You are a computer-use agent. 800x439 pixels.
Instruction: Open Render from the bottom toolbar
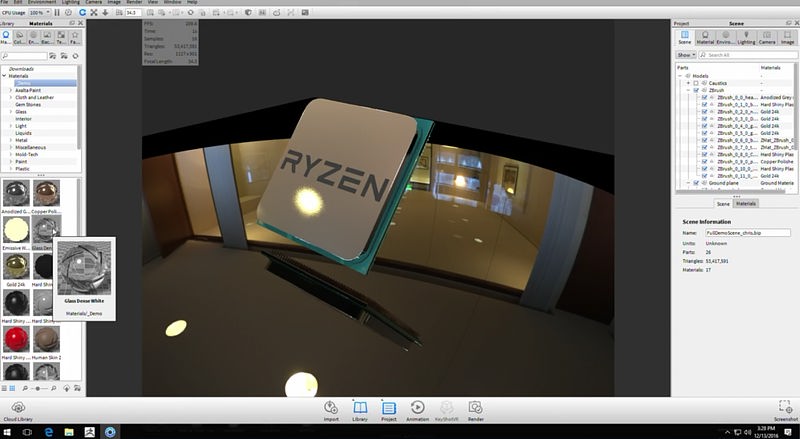[476, 410]
